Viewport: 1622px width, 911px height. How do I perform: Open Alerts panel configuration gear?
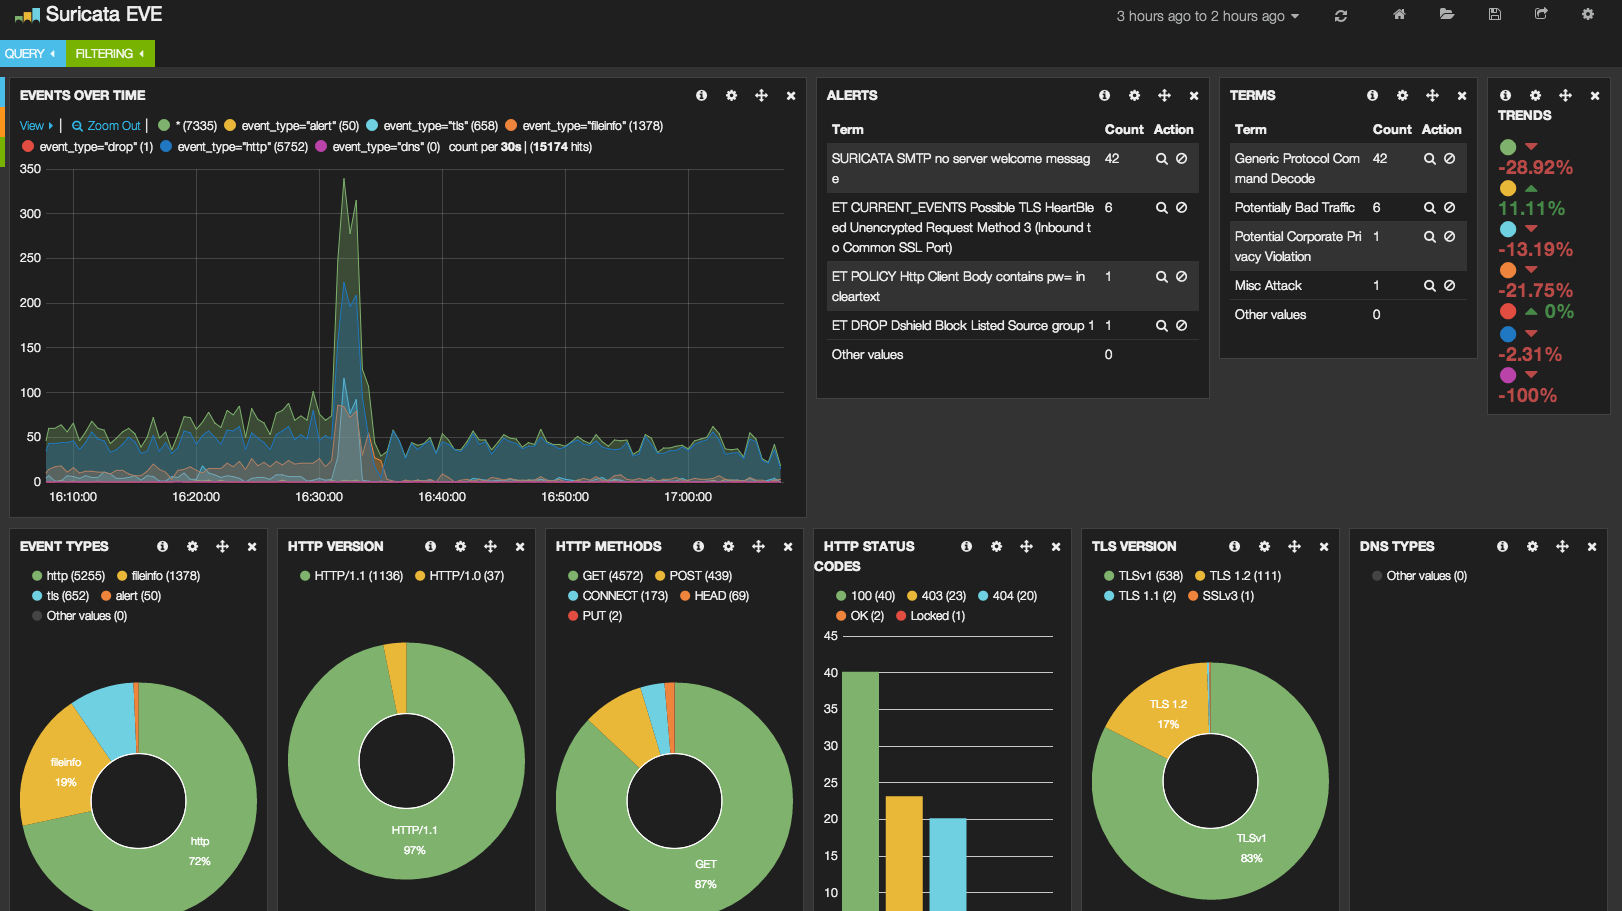1134,96
